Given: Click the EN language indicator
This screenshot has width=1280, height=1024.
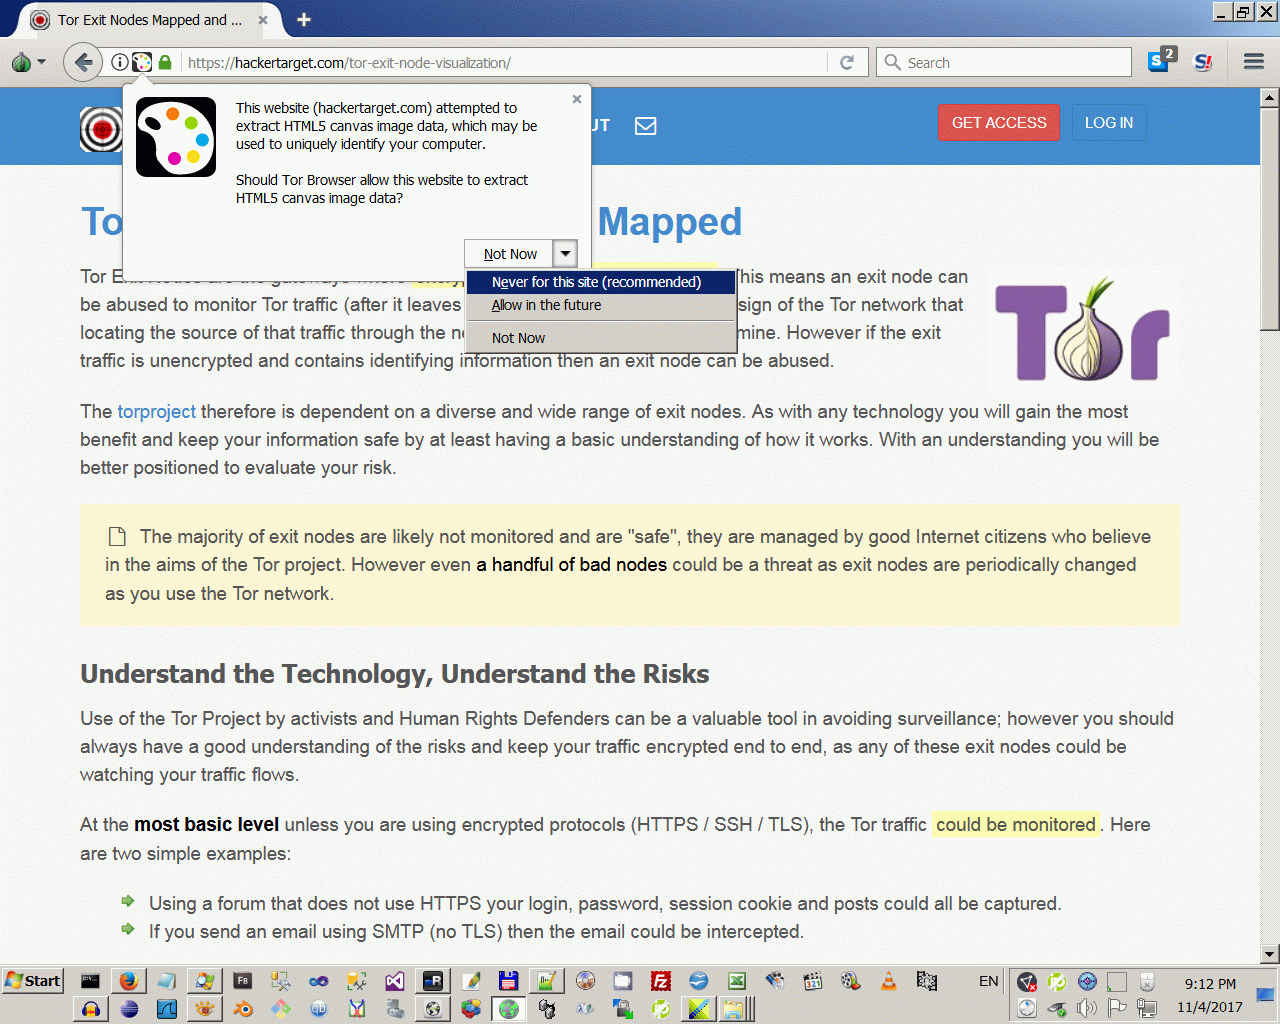Looking at the screenshot, I should click(988, 981).
